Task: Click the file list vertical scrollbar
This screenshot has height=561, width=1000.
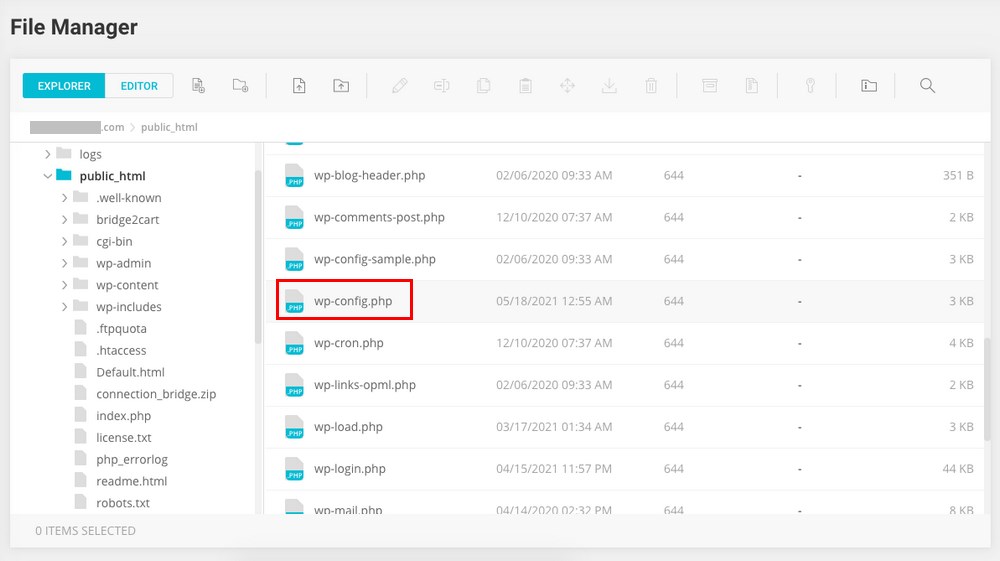Action: [x=987, y=389]
